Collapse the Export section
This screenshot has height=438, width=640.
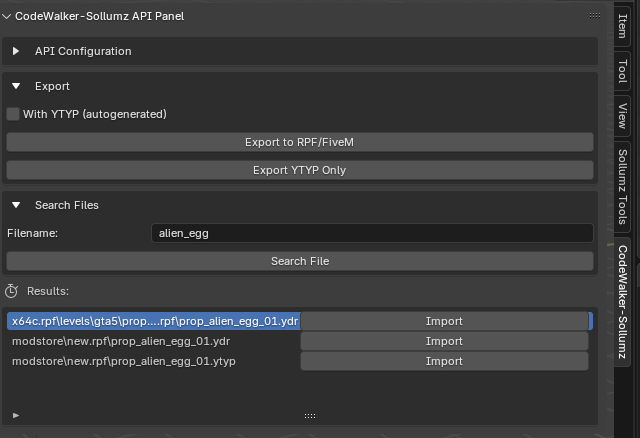click(16, 86)
